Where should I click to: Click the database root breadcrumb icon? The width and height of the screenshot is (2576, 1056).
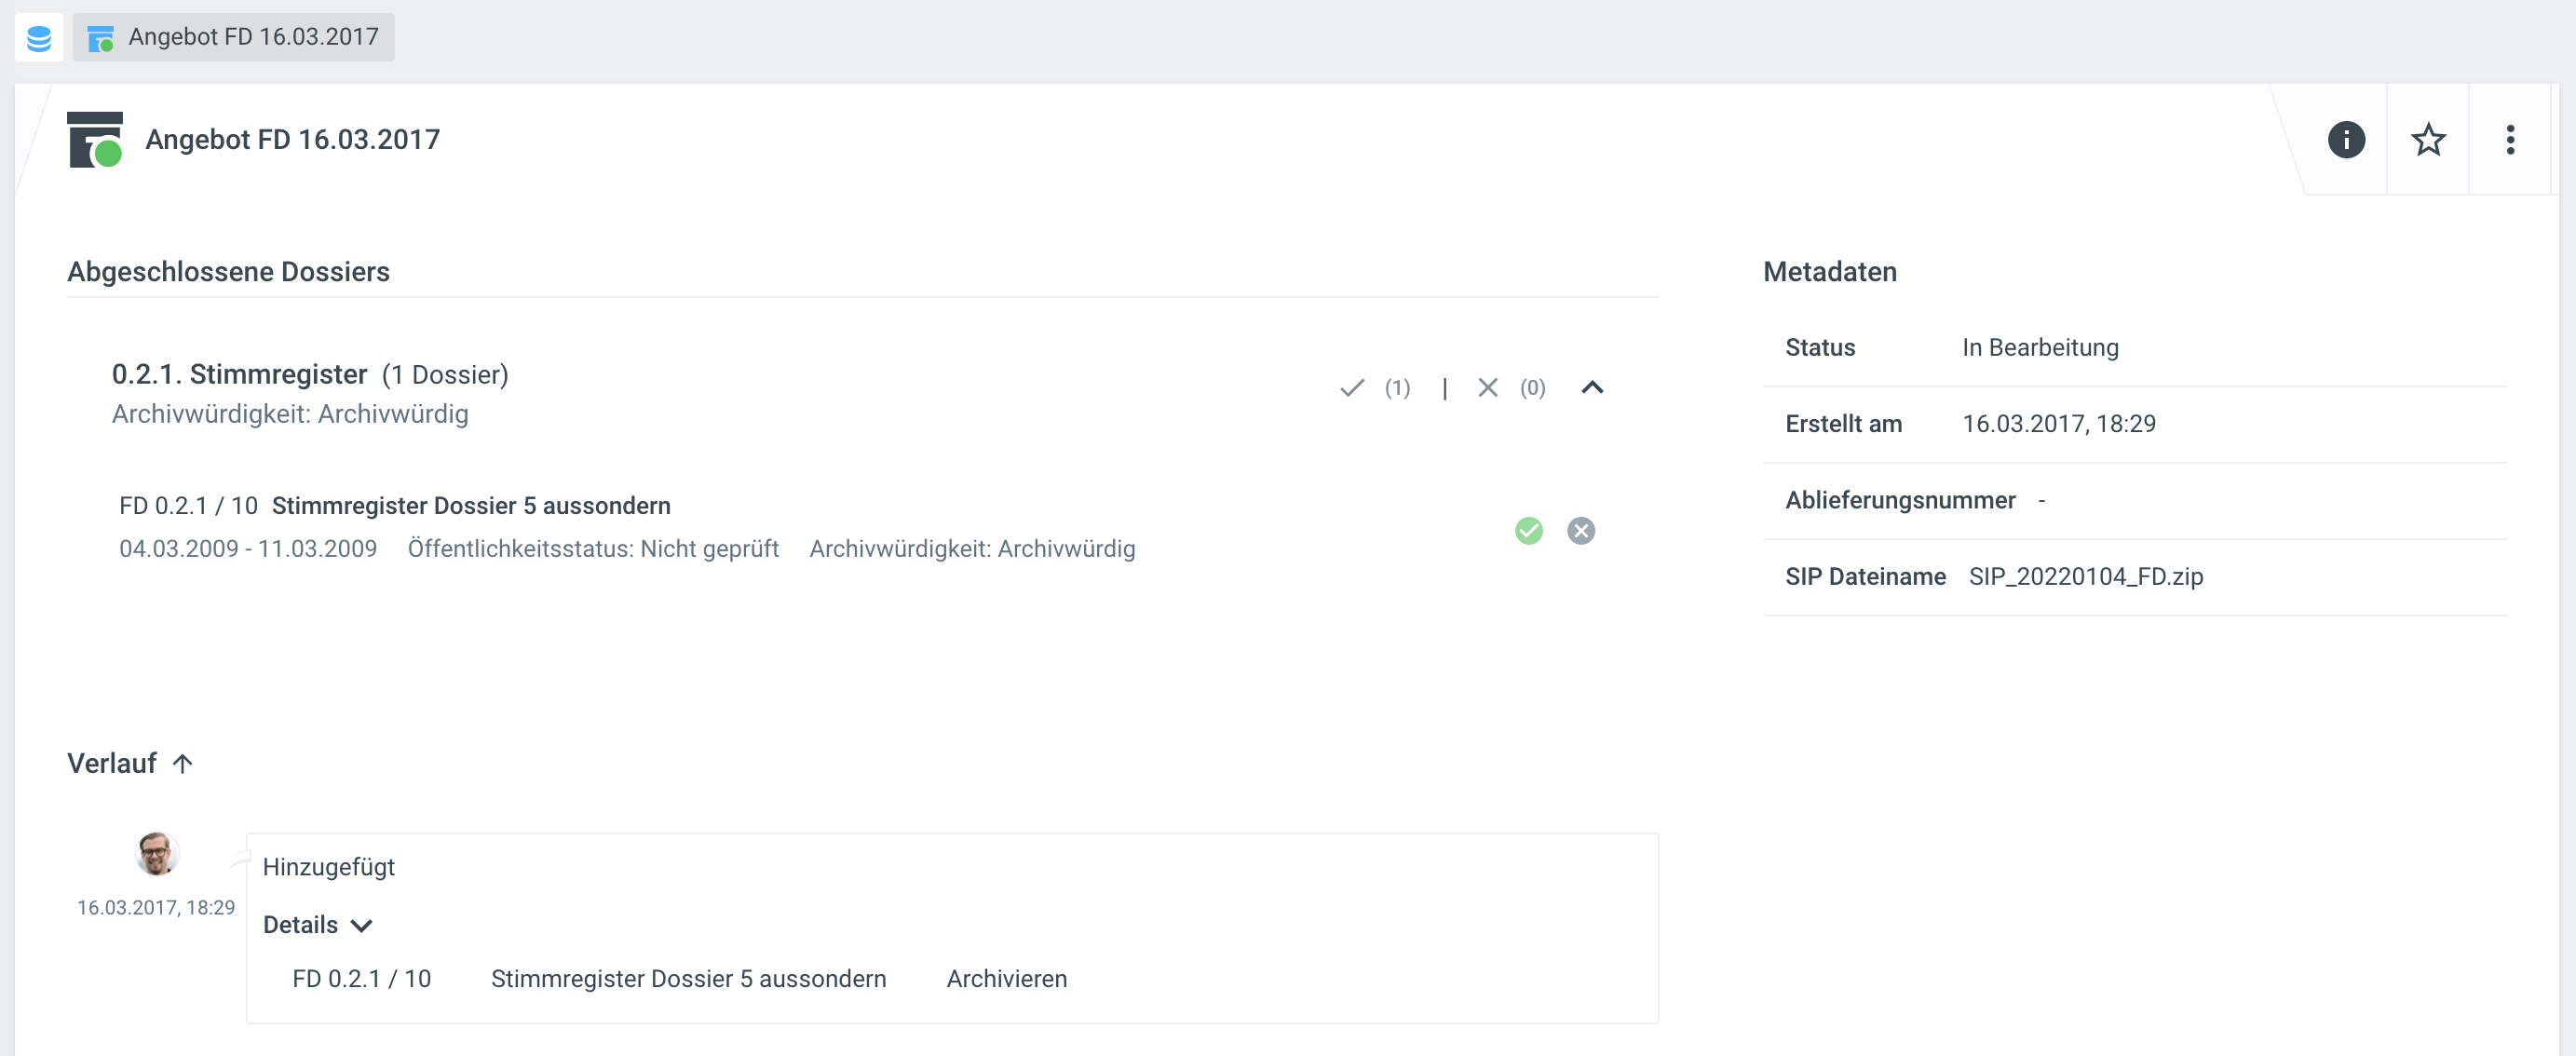tap(39, 38)
